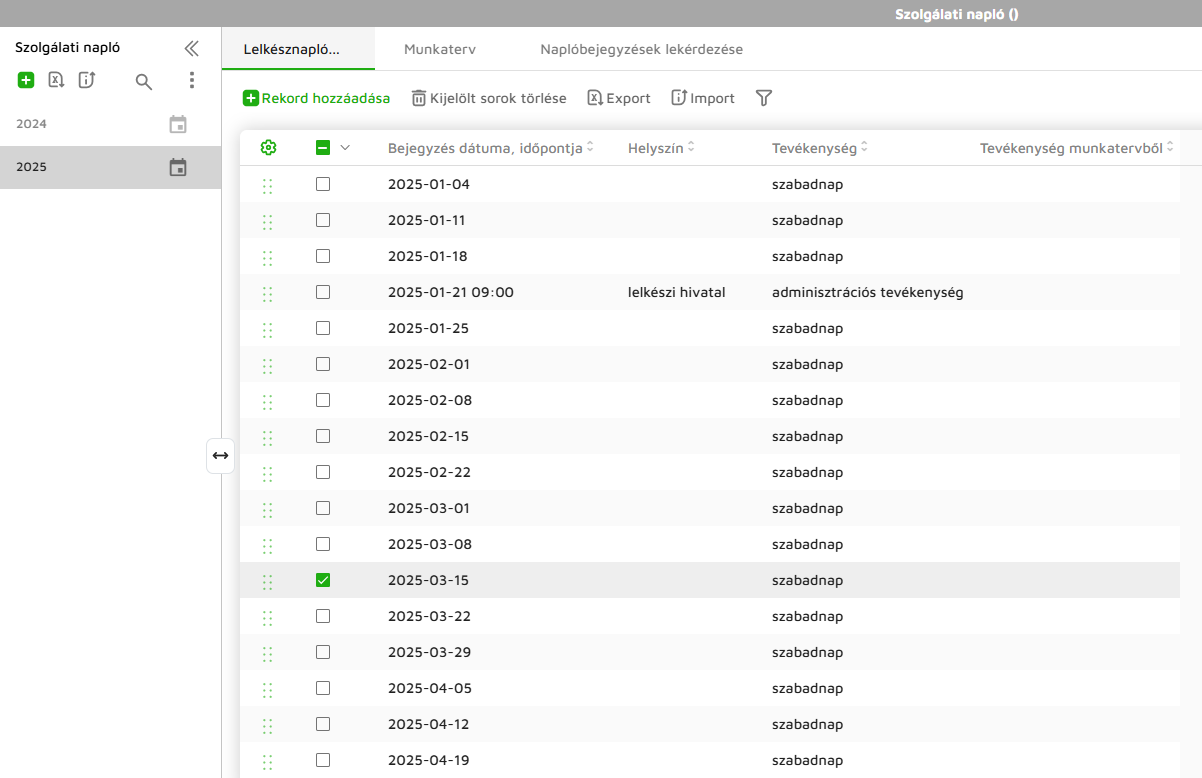Sort by Tevékenység column arrows
This screenshot has height=778, width=1202.
click(864, 148)
